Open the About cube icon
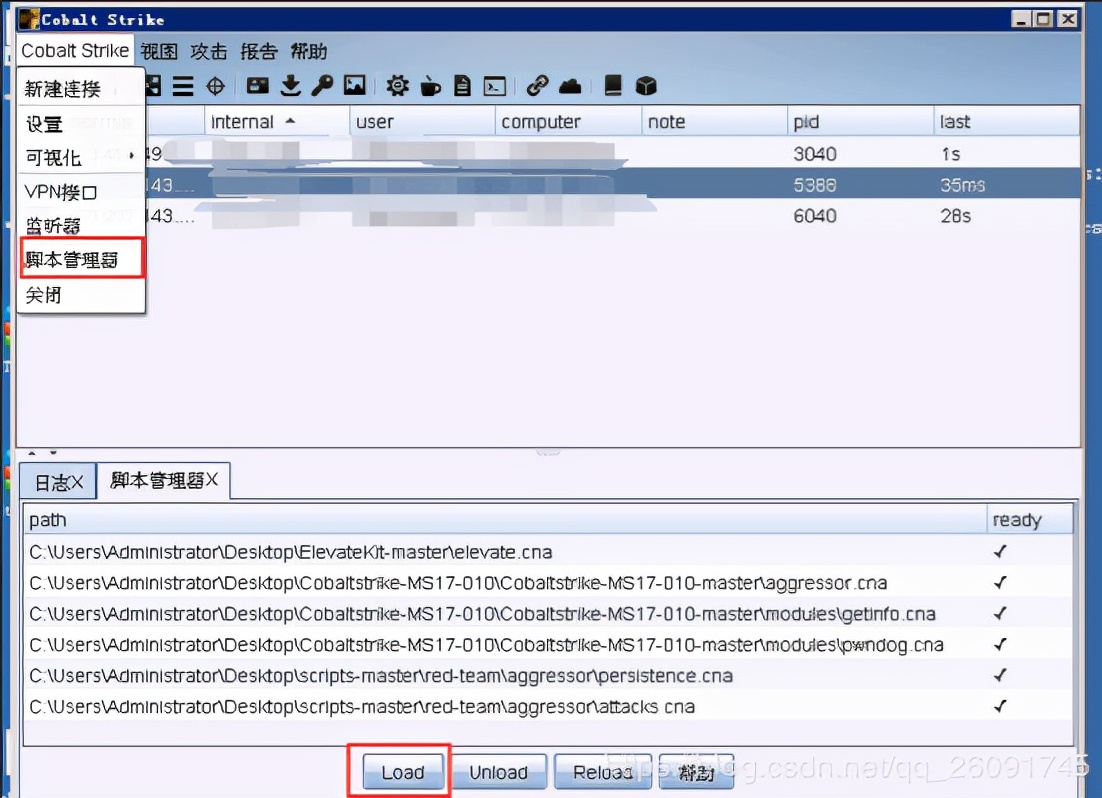 646,86
